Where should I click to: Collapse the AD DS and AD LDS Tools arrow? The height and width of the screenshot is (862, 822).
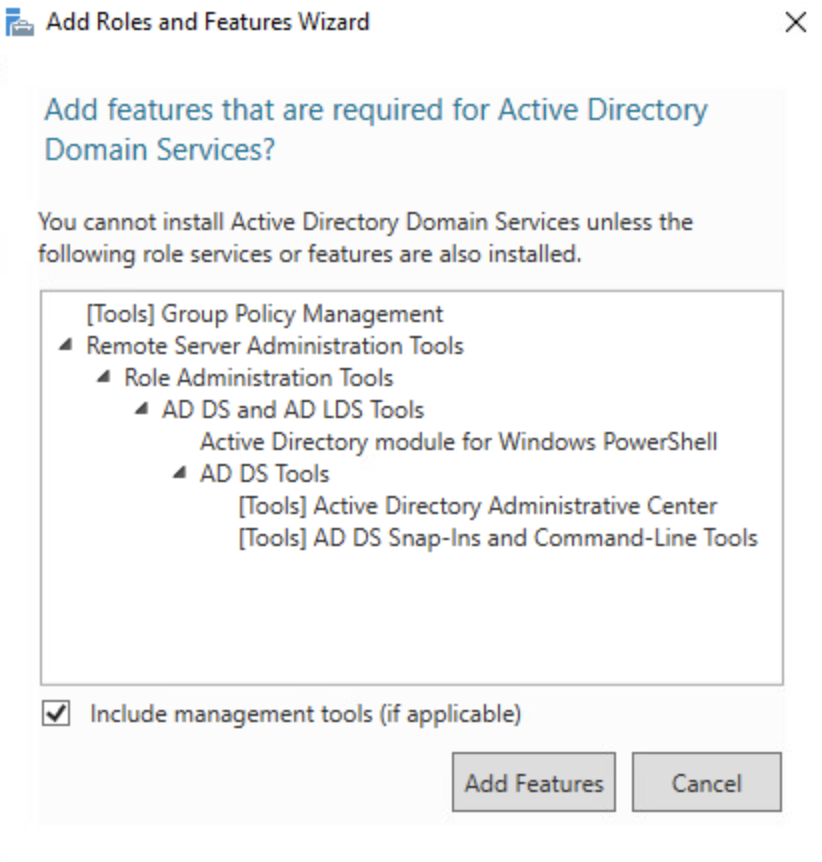tap(142, 410)
